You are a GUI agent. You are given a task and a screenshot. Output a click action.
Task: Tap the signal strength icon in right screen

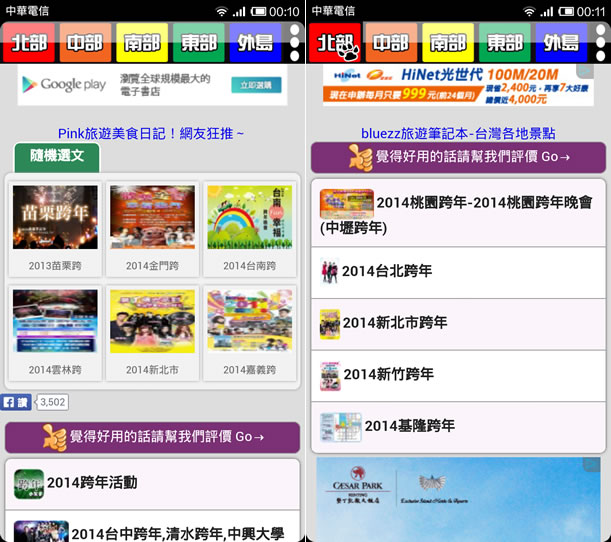pyautogui.click(x=546, y=11)
